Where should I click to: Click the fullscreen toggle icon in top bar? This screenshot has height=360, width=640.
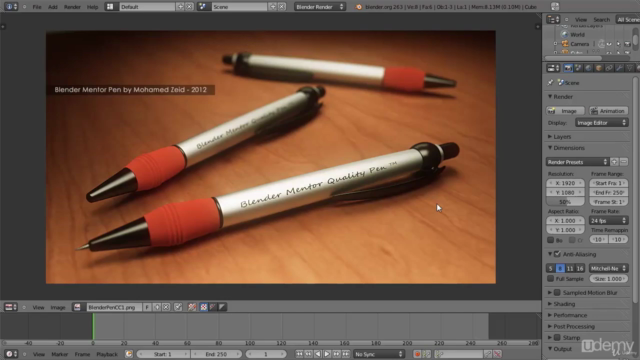555,7
